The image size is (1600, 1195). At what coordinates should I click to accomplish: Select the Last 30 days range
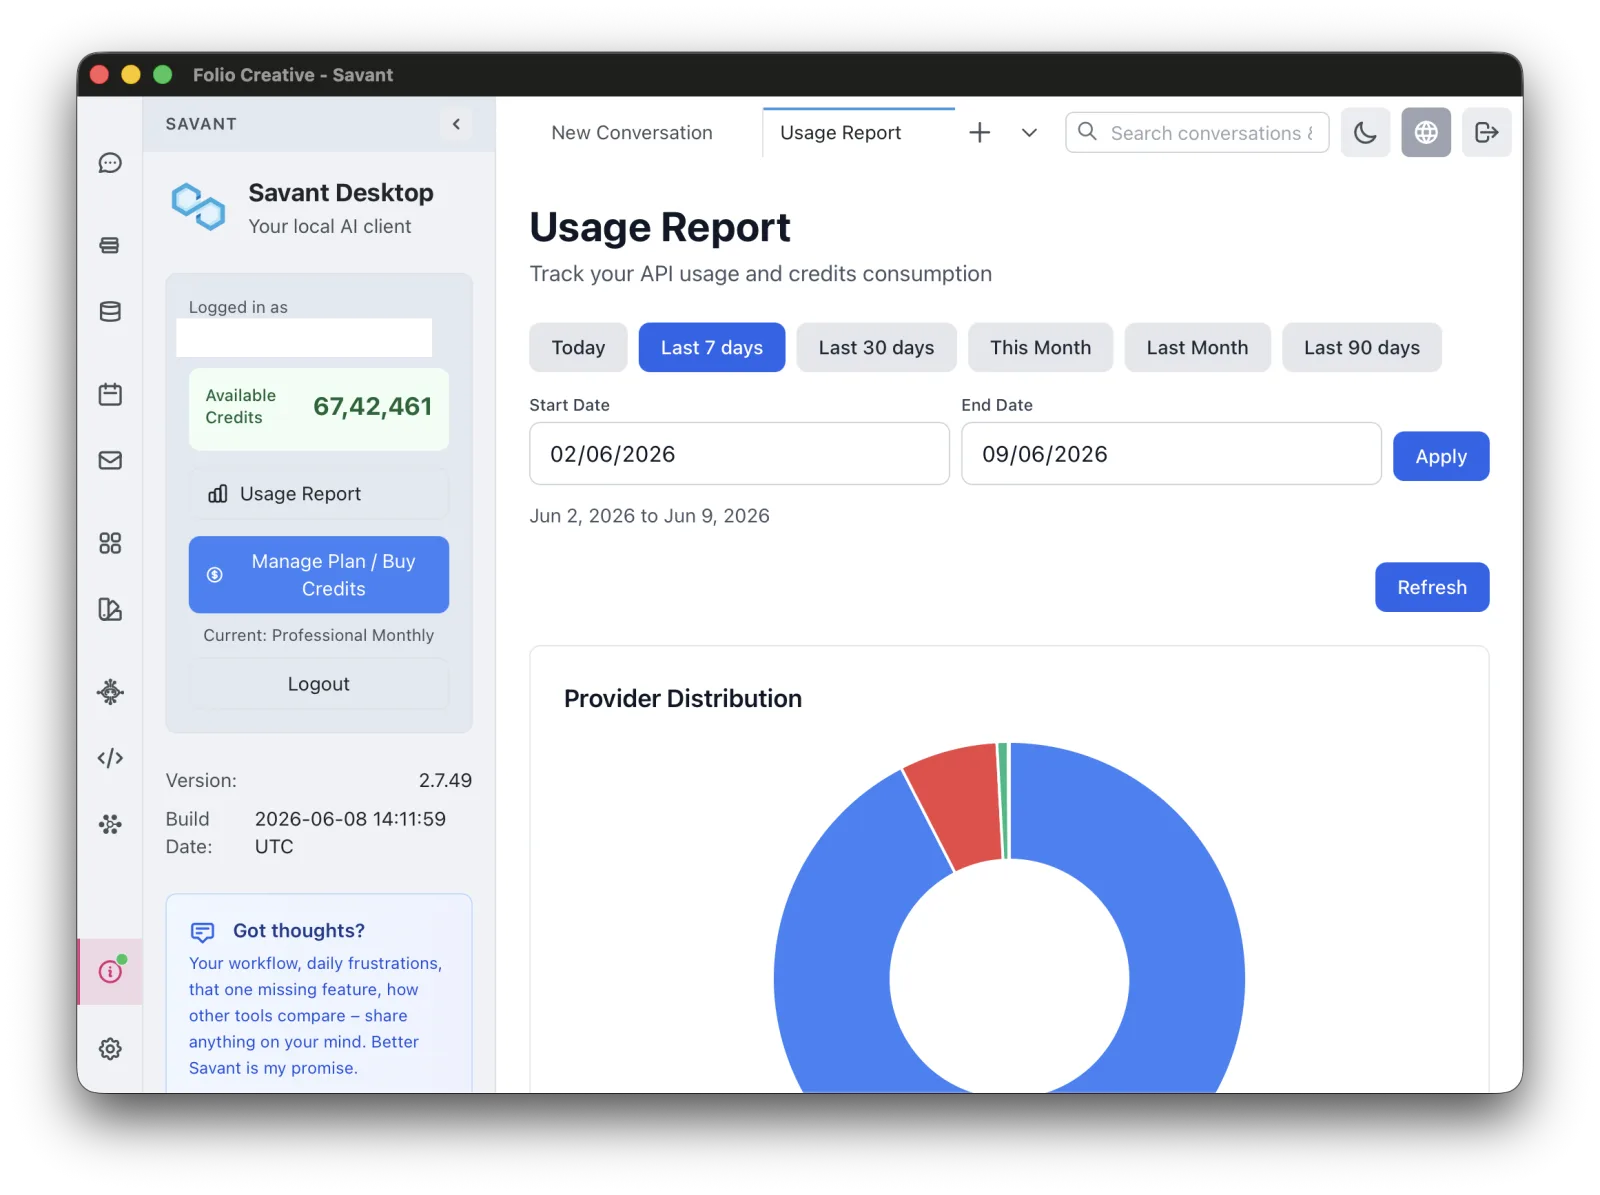pos(876,347)
